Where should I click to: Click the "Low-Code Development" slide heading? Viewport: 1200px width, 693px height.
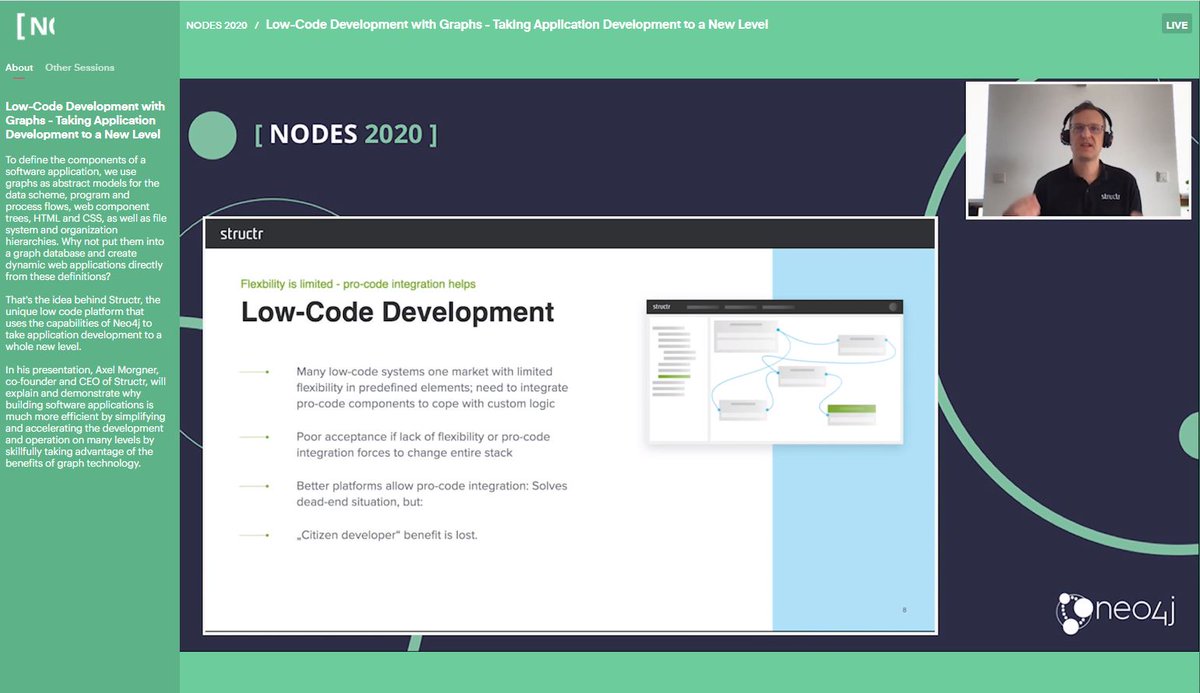click(x=398, y=311)
